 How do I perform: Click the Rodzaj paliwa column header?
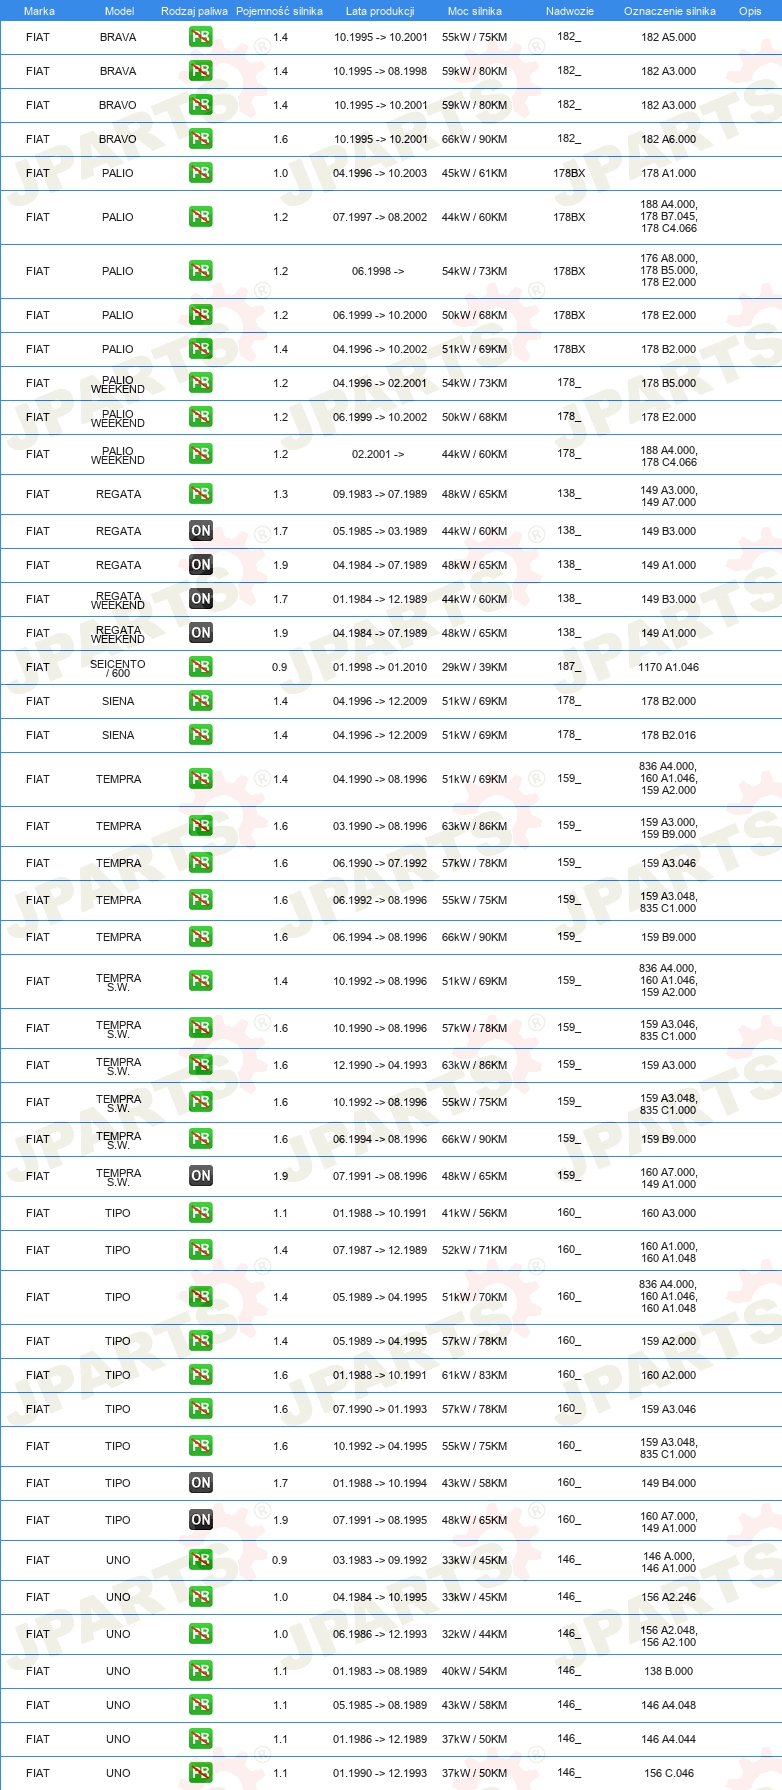tap(194, 11)
